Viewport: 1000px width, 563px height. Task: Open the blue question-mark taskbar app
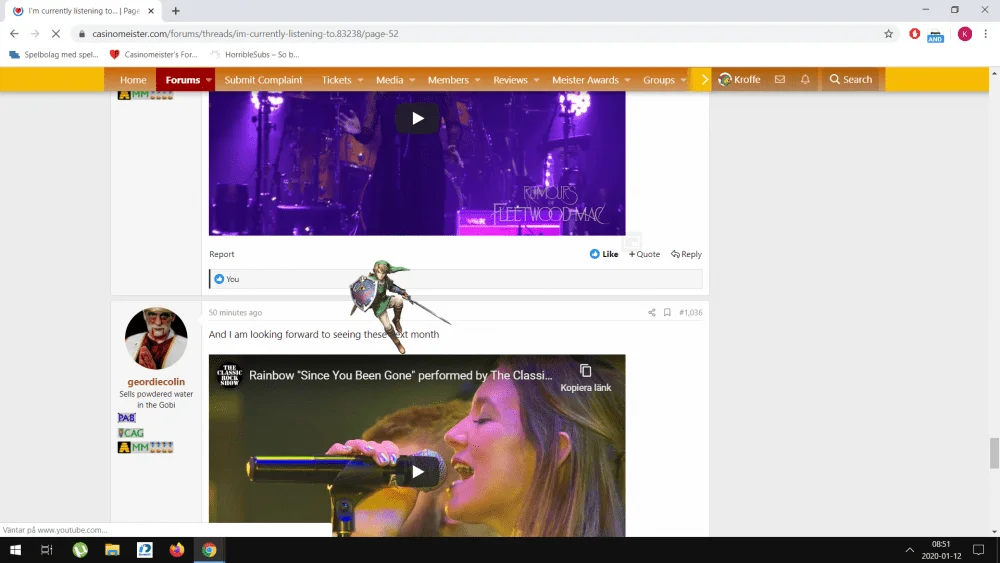click(x=145, y=550)
